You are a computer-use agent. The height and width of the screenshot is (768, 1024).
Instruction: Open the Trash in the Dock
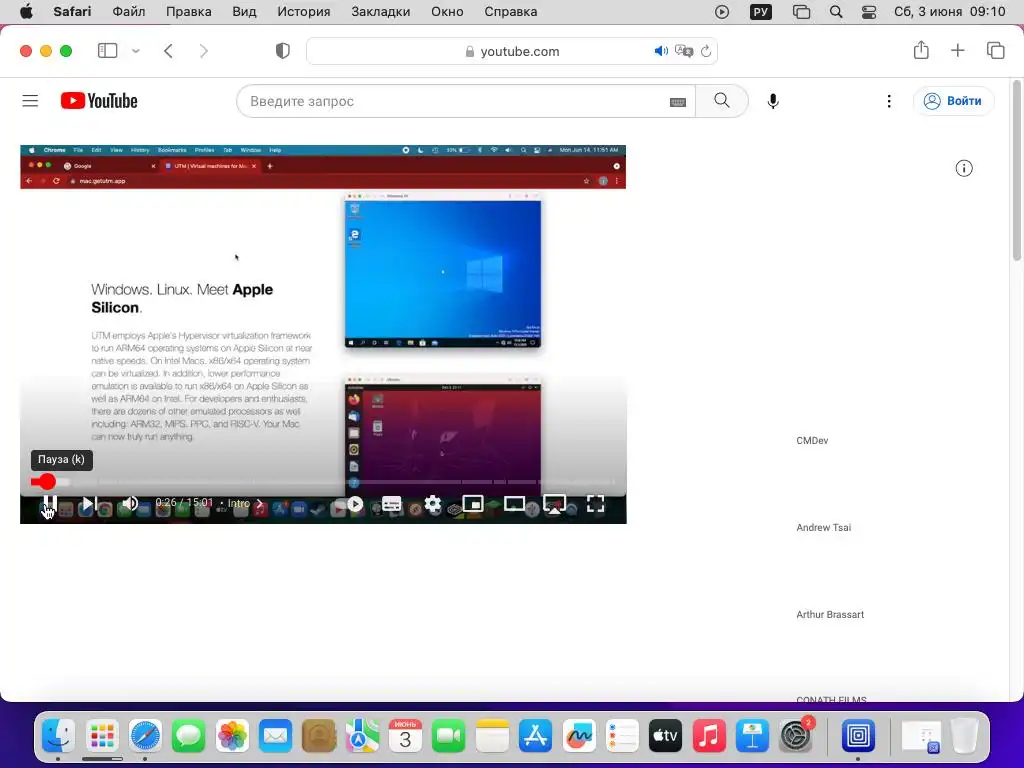964,737
